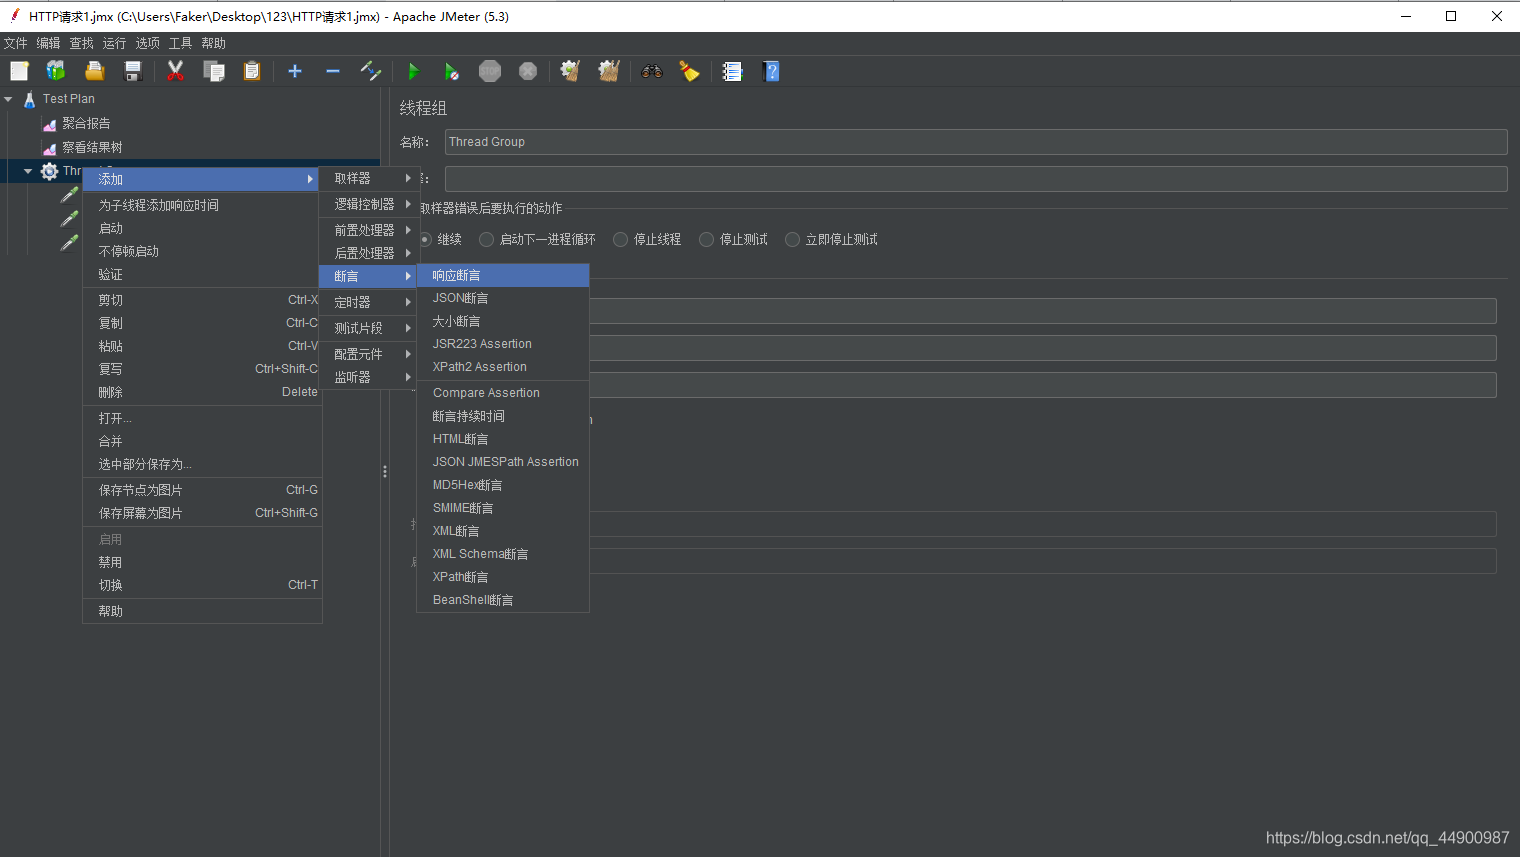Open the Function Helper list icon
The width and height of the screenshot is (1520, 857).
[733, 71]
